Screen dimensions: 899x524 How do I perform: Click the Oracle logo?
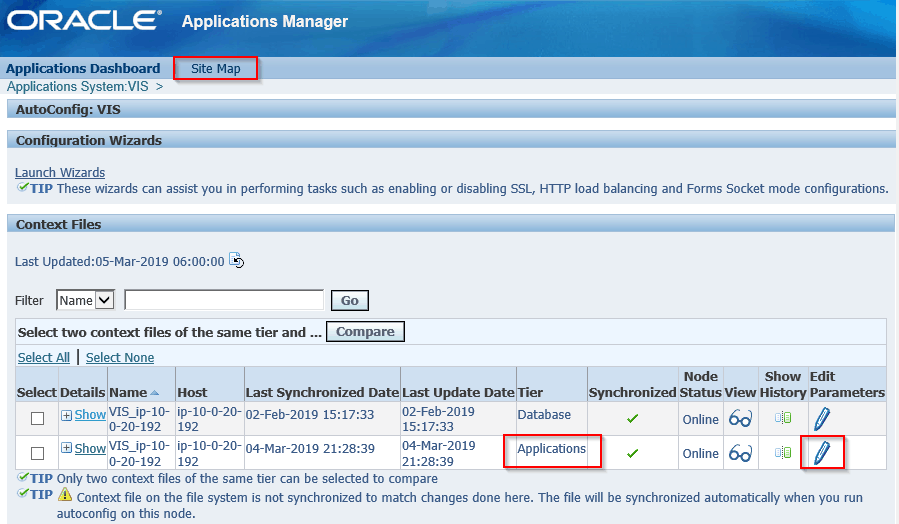pyautogui.click(x=84, y=20)
